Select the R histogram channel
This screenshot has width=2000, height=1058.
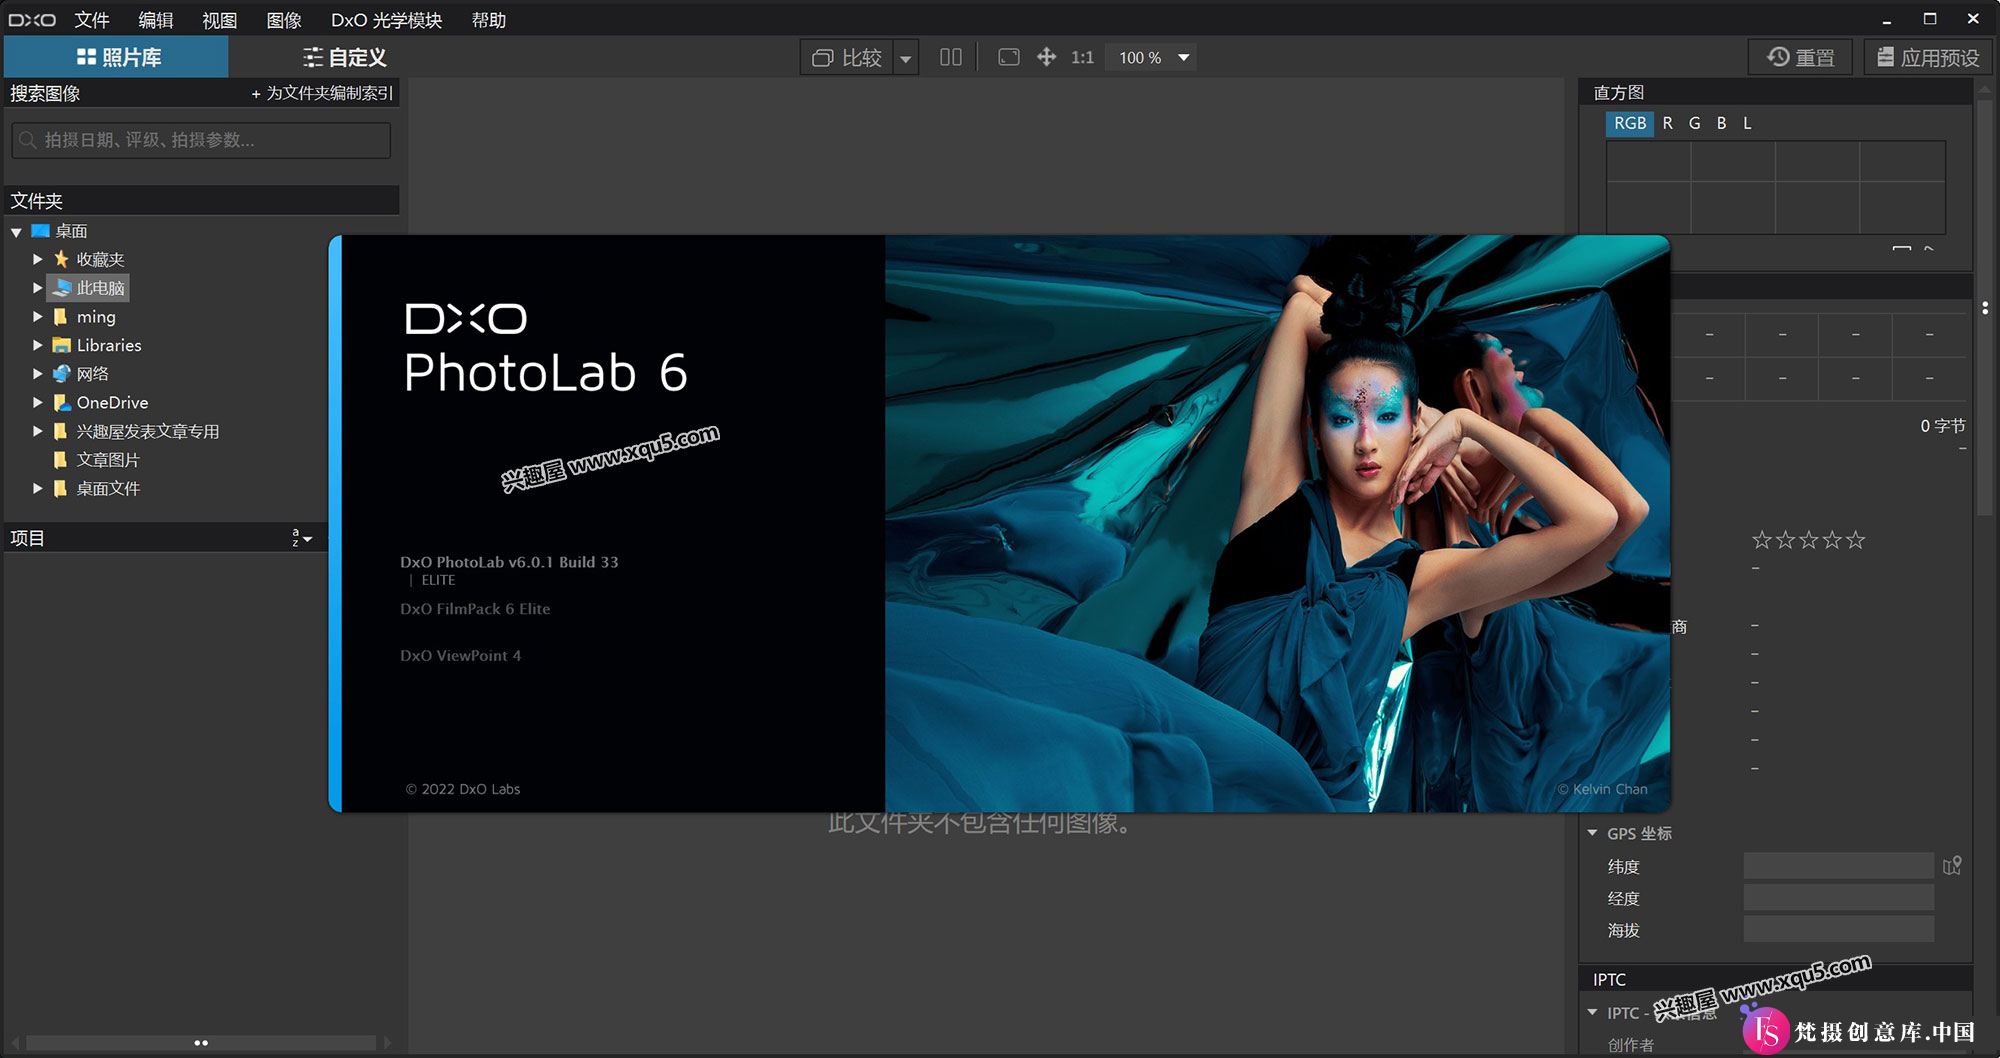[1667, 123]
